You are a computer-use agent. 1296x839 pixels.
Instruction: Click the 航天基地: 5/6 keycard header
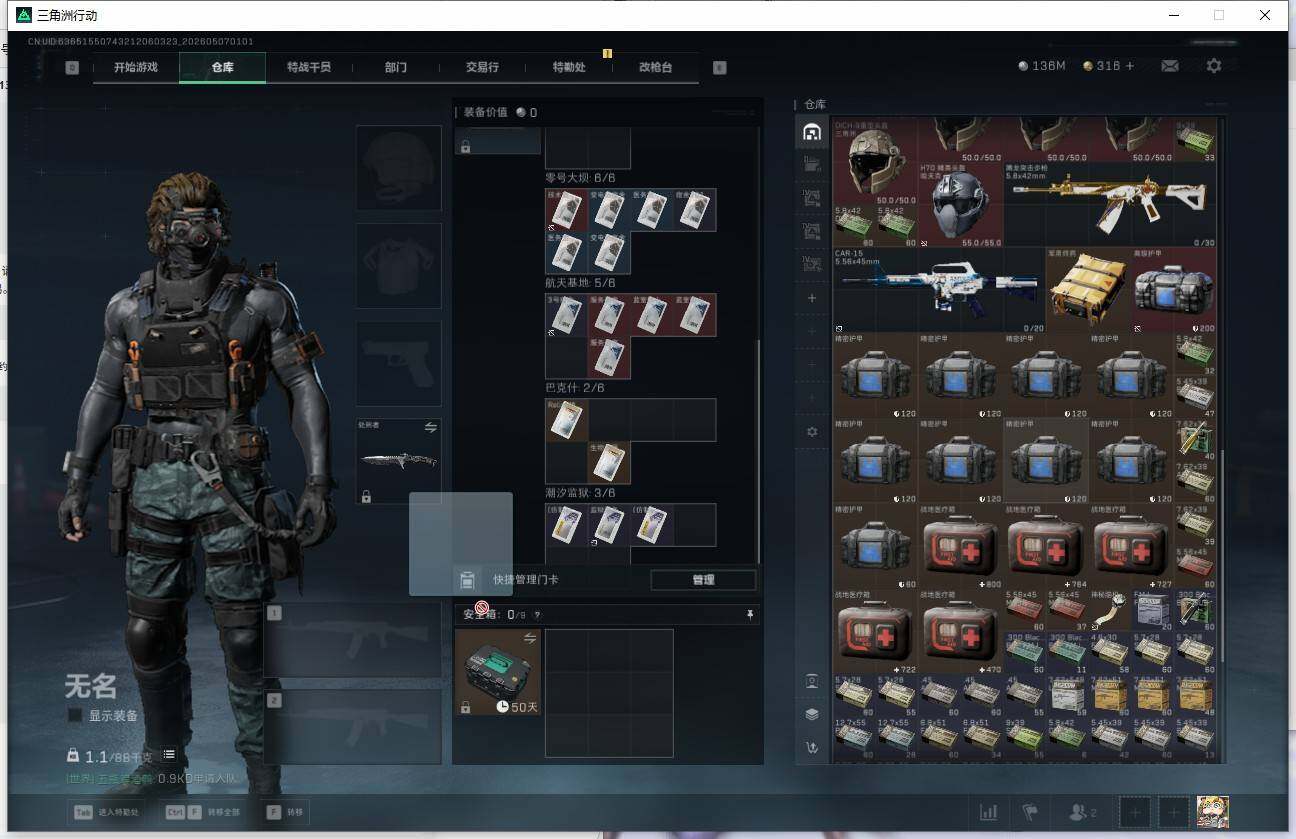[x=580, y=283]
